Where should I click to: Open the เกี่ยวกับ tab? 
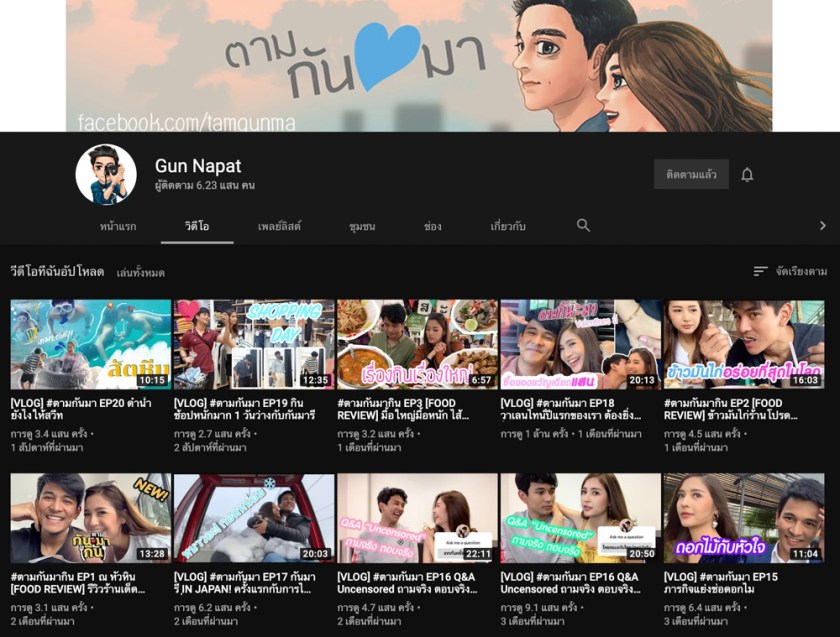point(508,227)
